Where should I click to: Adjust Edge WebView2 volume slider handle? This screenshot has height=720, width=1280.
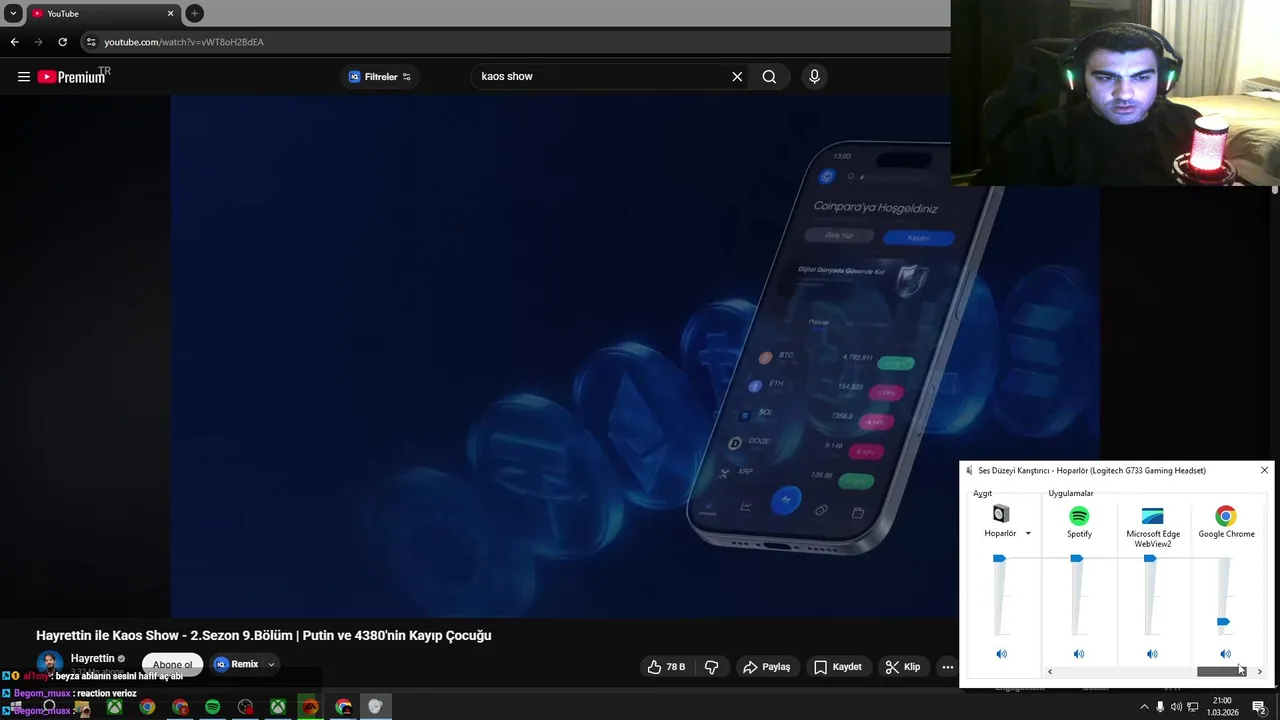(x=1150, y=558)
